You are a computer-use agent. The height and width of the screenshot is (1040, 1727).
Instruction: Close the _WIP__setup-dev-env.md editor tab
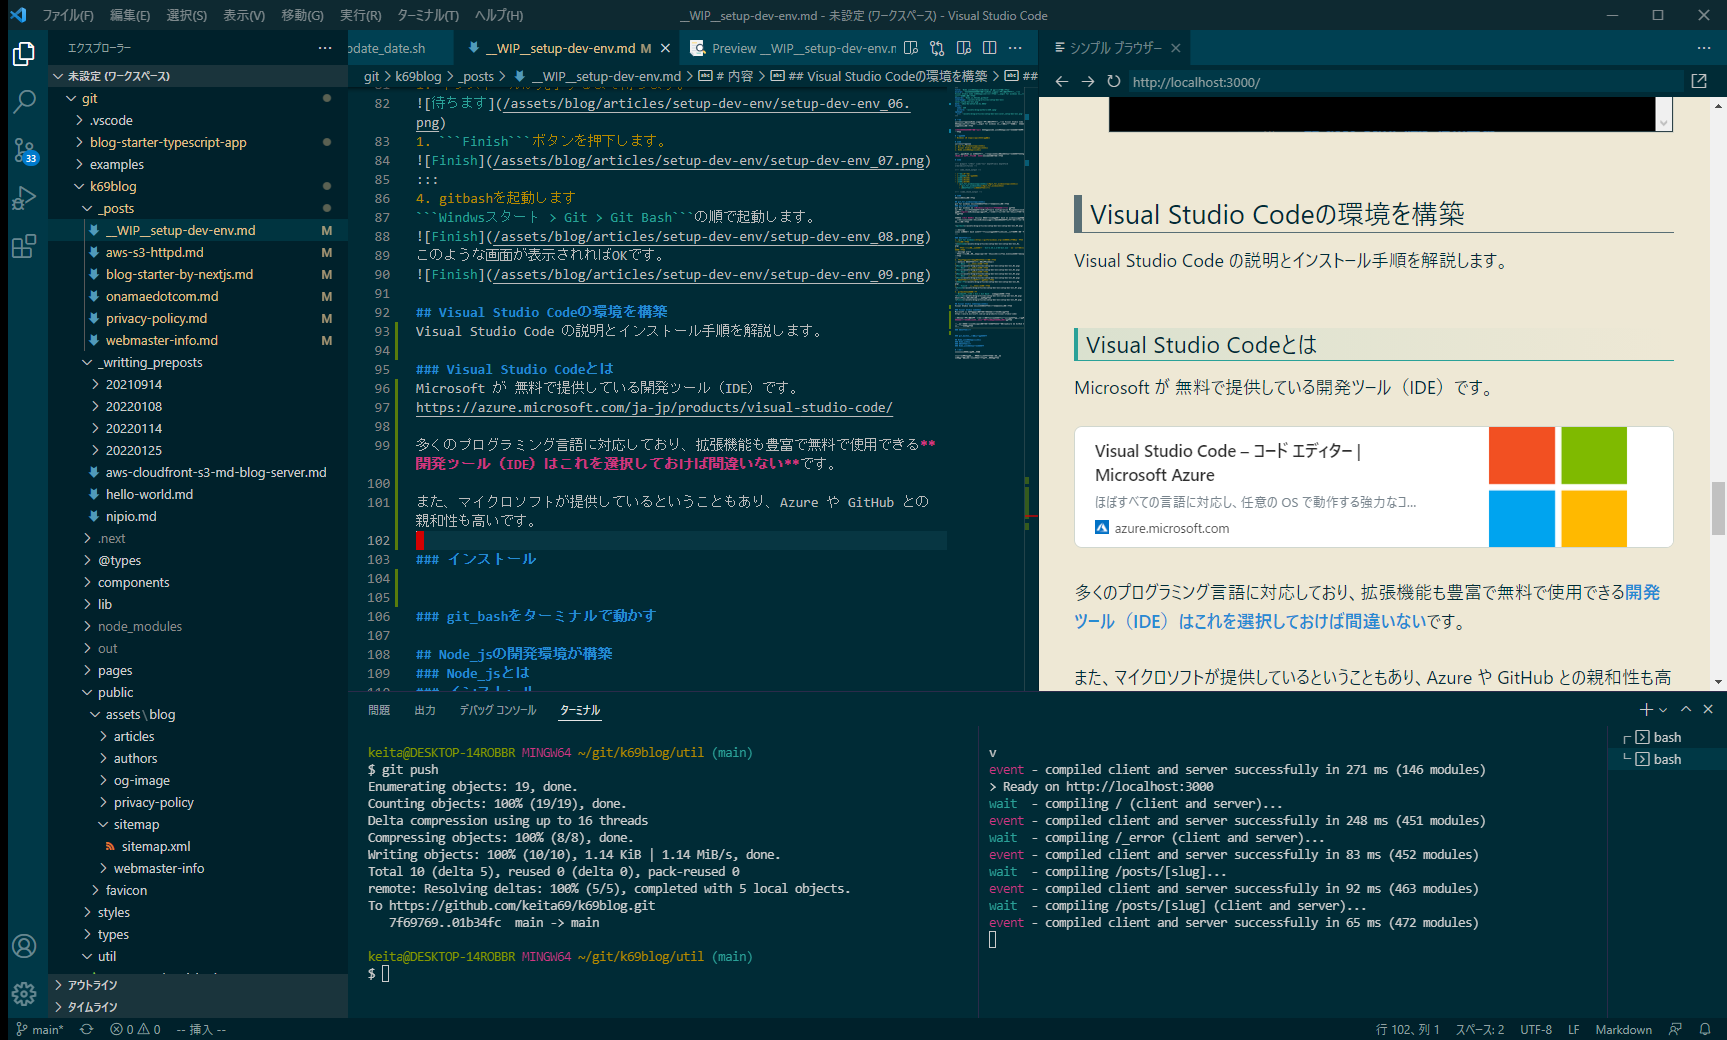pos(665,48)
